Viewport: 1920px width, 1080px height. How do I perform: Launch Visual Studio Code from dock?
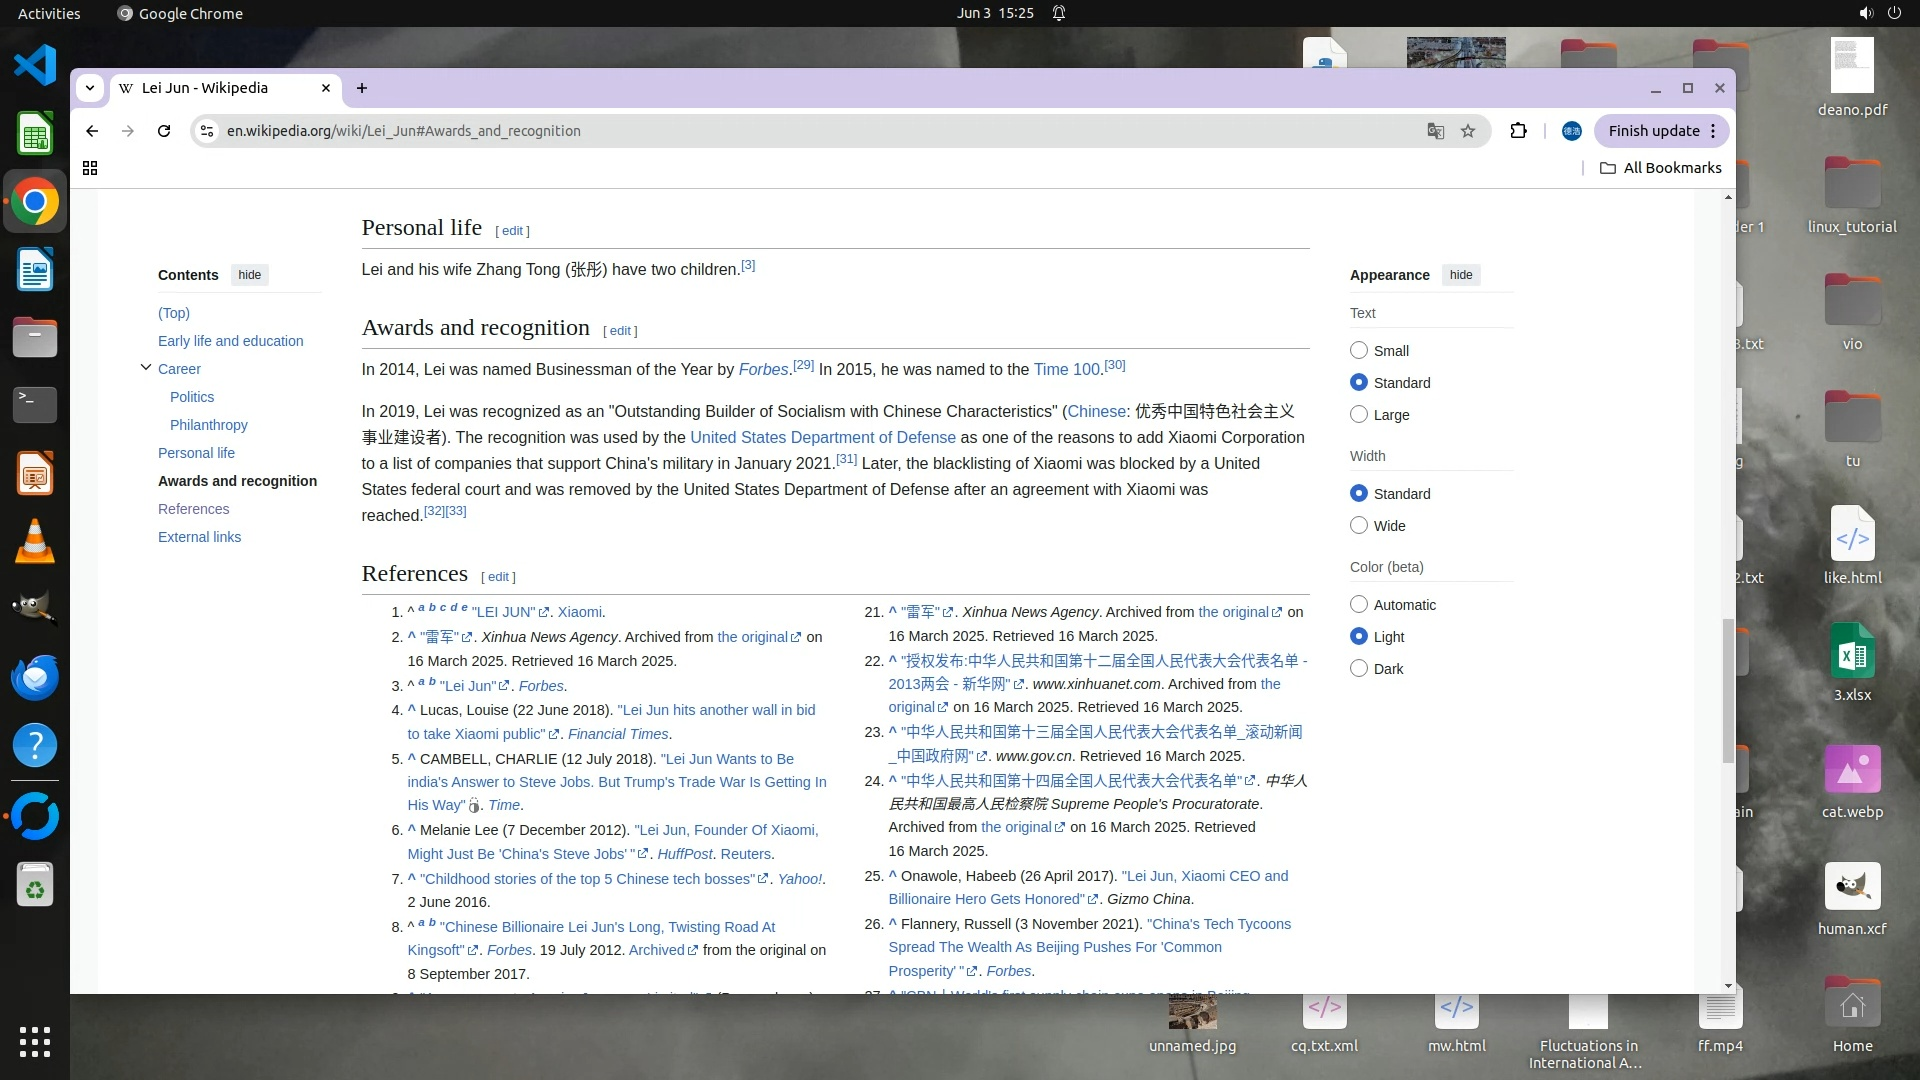(35, 66)
